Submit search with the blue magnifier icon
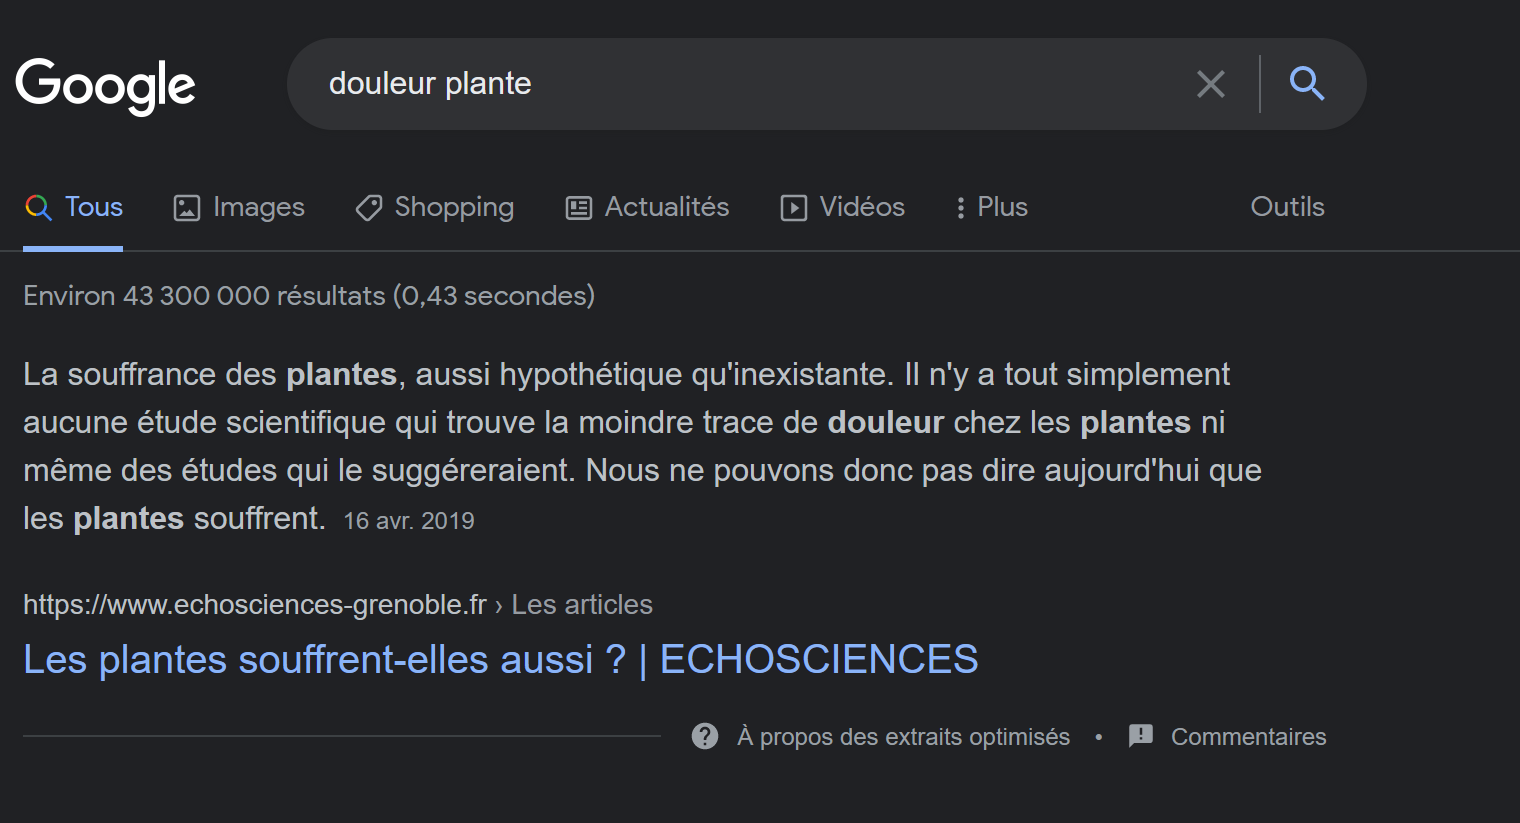1520x823 pixels. click(x=1307, y=83)
